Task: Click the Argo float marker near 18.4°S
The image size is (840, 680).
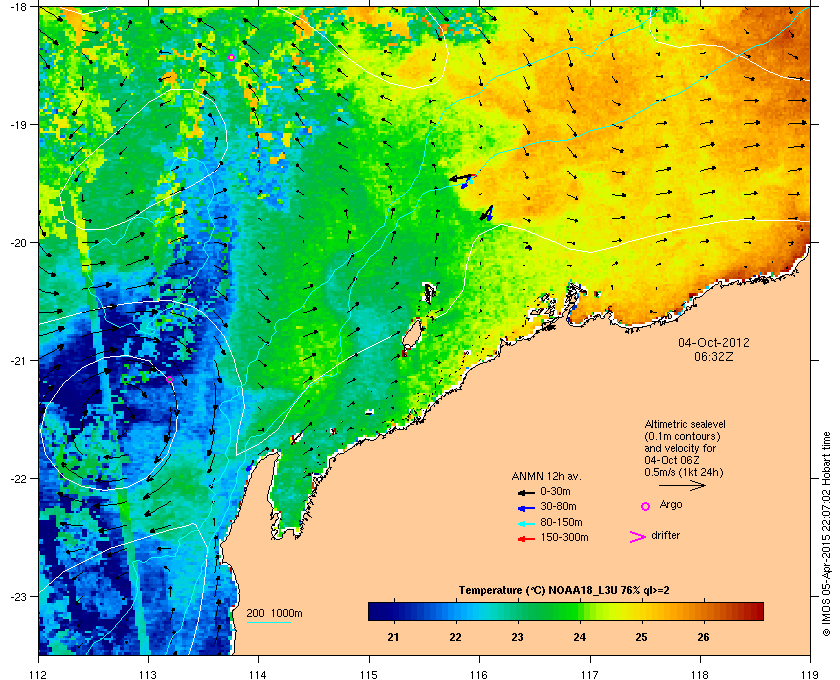Action: pyautogui.click(x=231, y=57)
